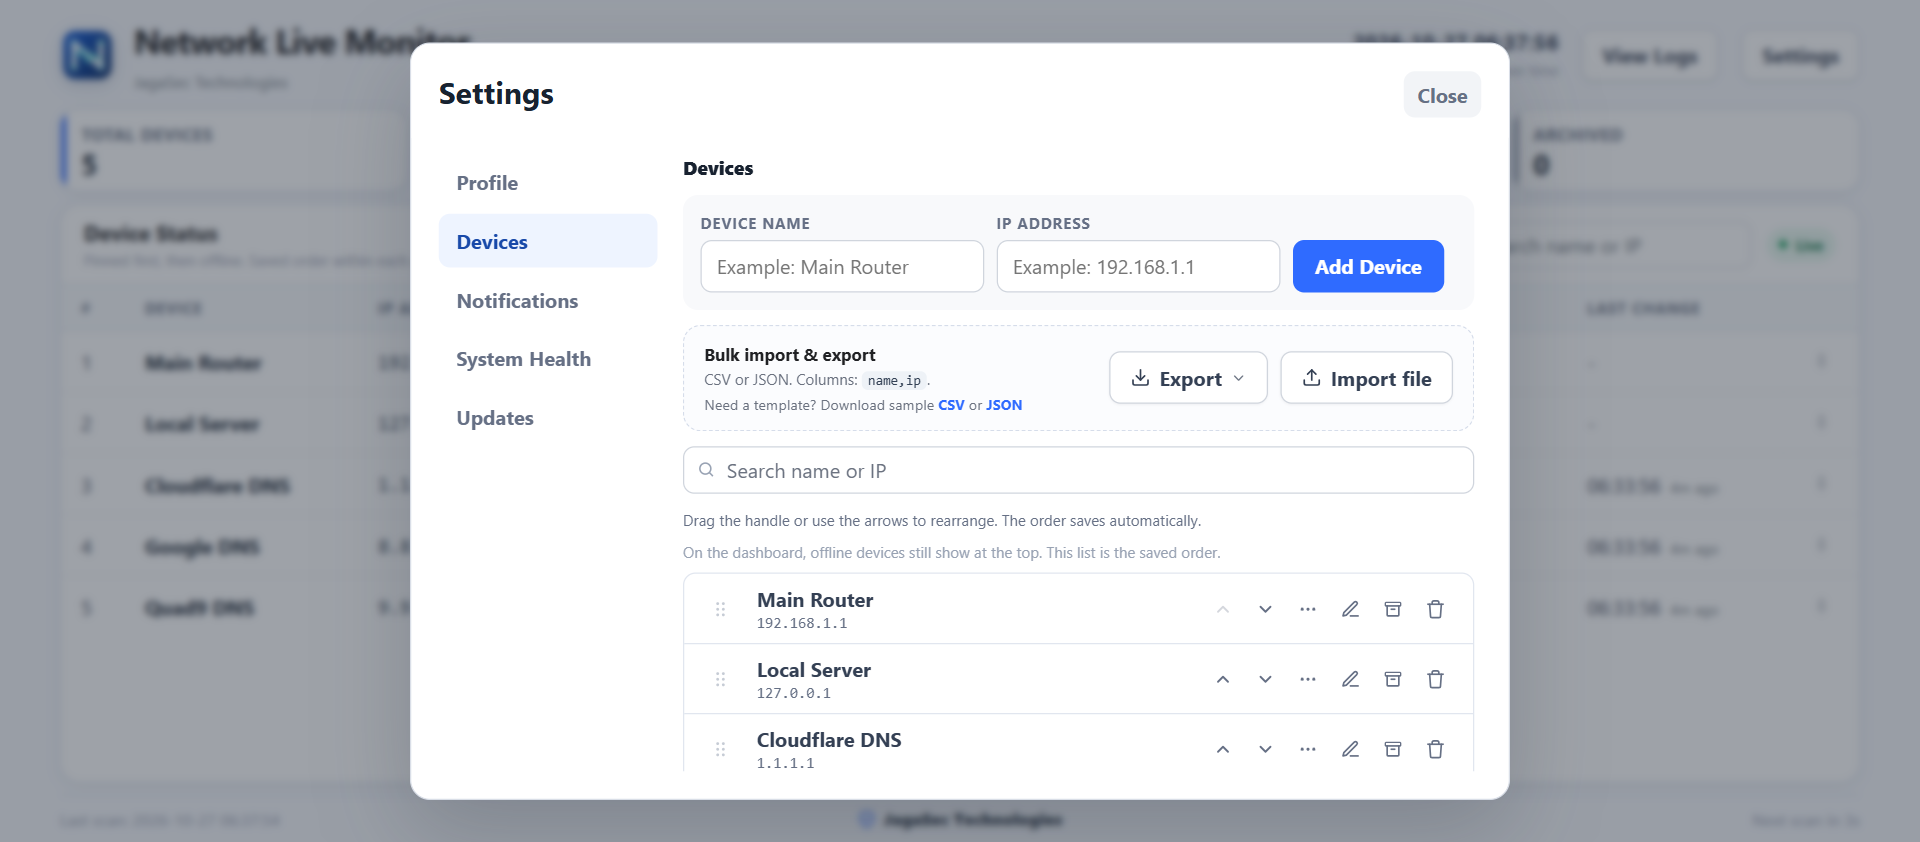
Task: Edit the Local Server device
Action: pos(1350,679)
